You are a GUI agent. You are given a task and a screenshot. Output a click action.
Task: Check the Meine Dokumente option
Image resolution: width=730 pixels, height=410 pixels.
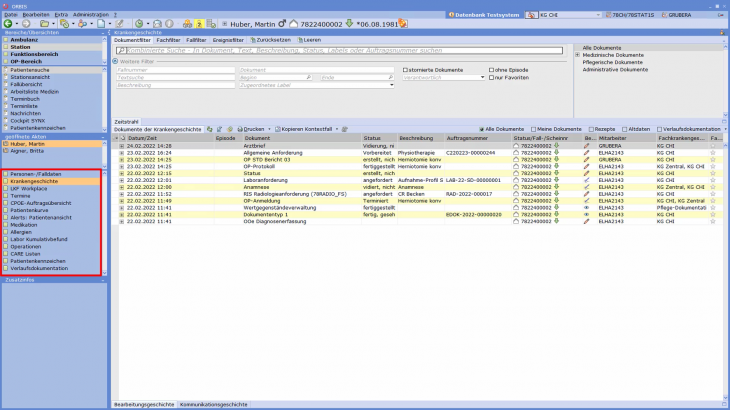[x=532, y=129]
